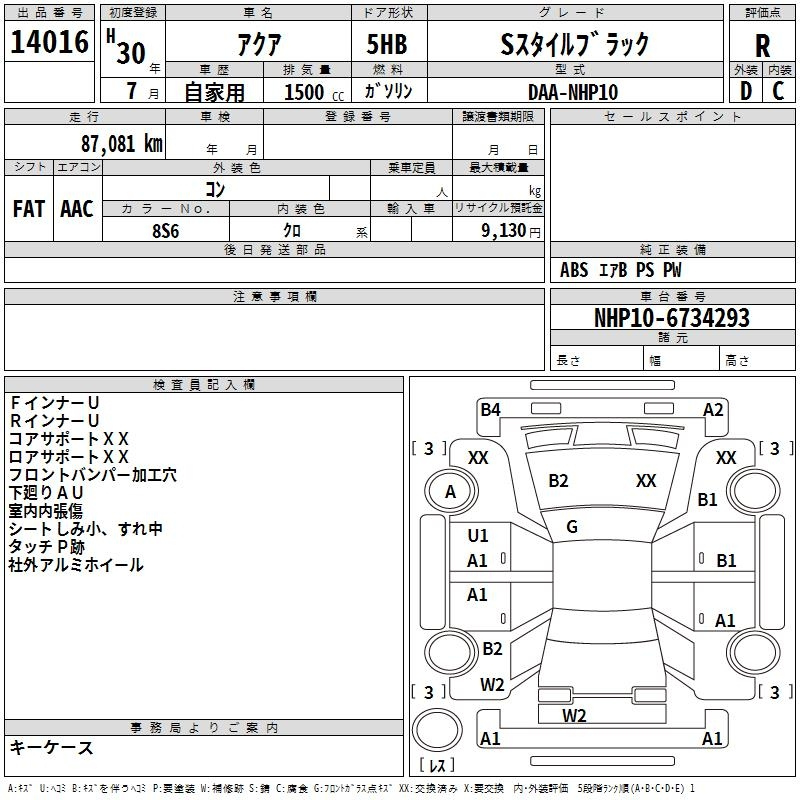The image size is (800, 800).
Task: Click the door type 5HB
Action: (x=387, y=44)
